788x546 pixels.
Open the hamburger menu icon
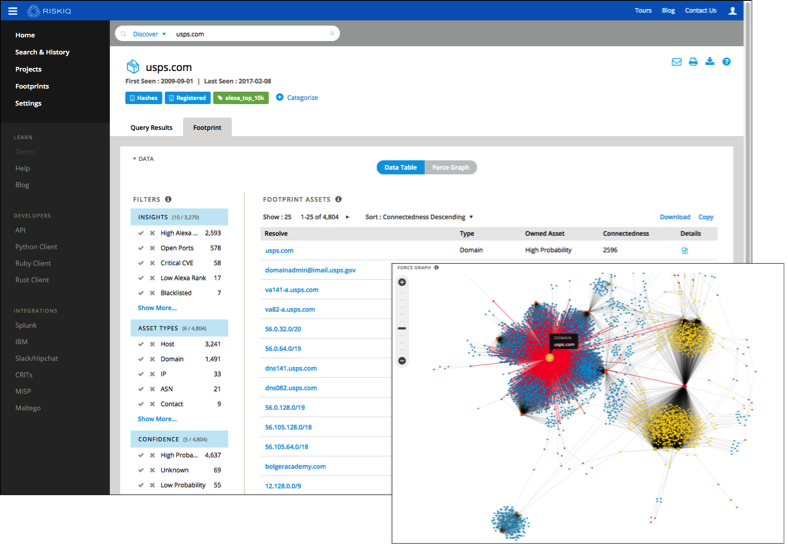(13, 11)
